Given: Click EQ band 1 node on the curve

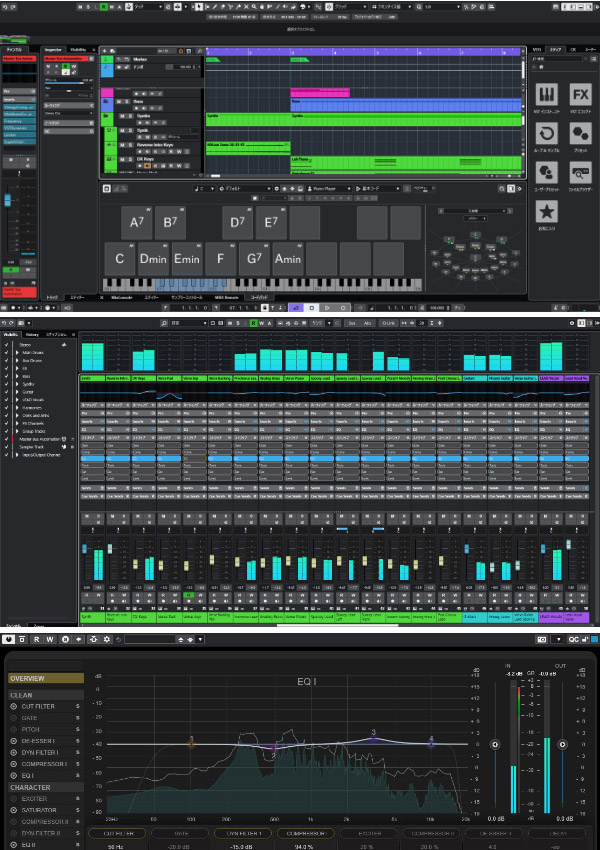Looking at the screenshot, I should (191, 744).
